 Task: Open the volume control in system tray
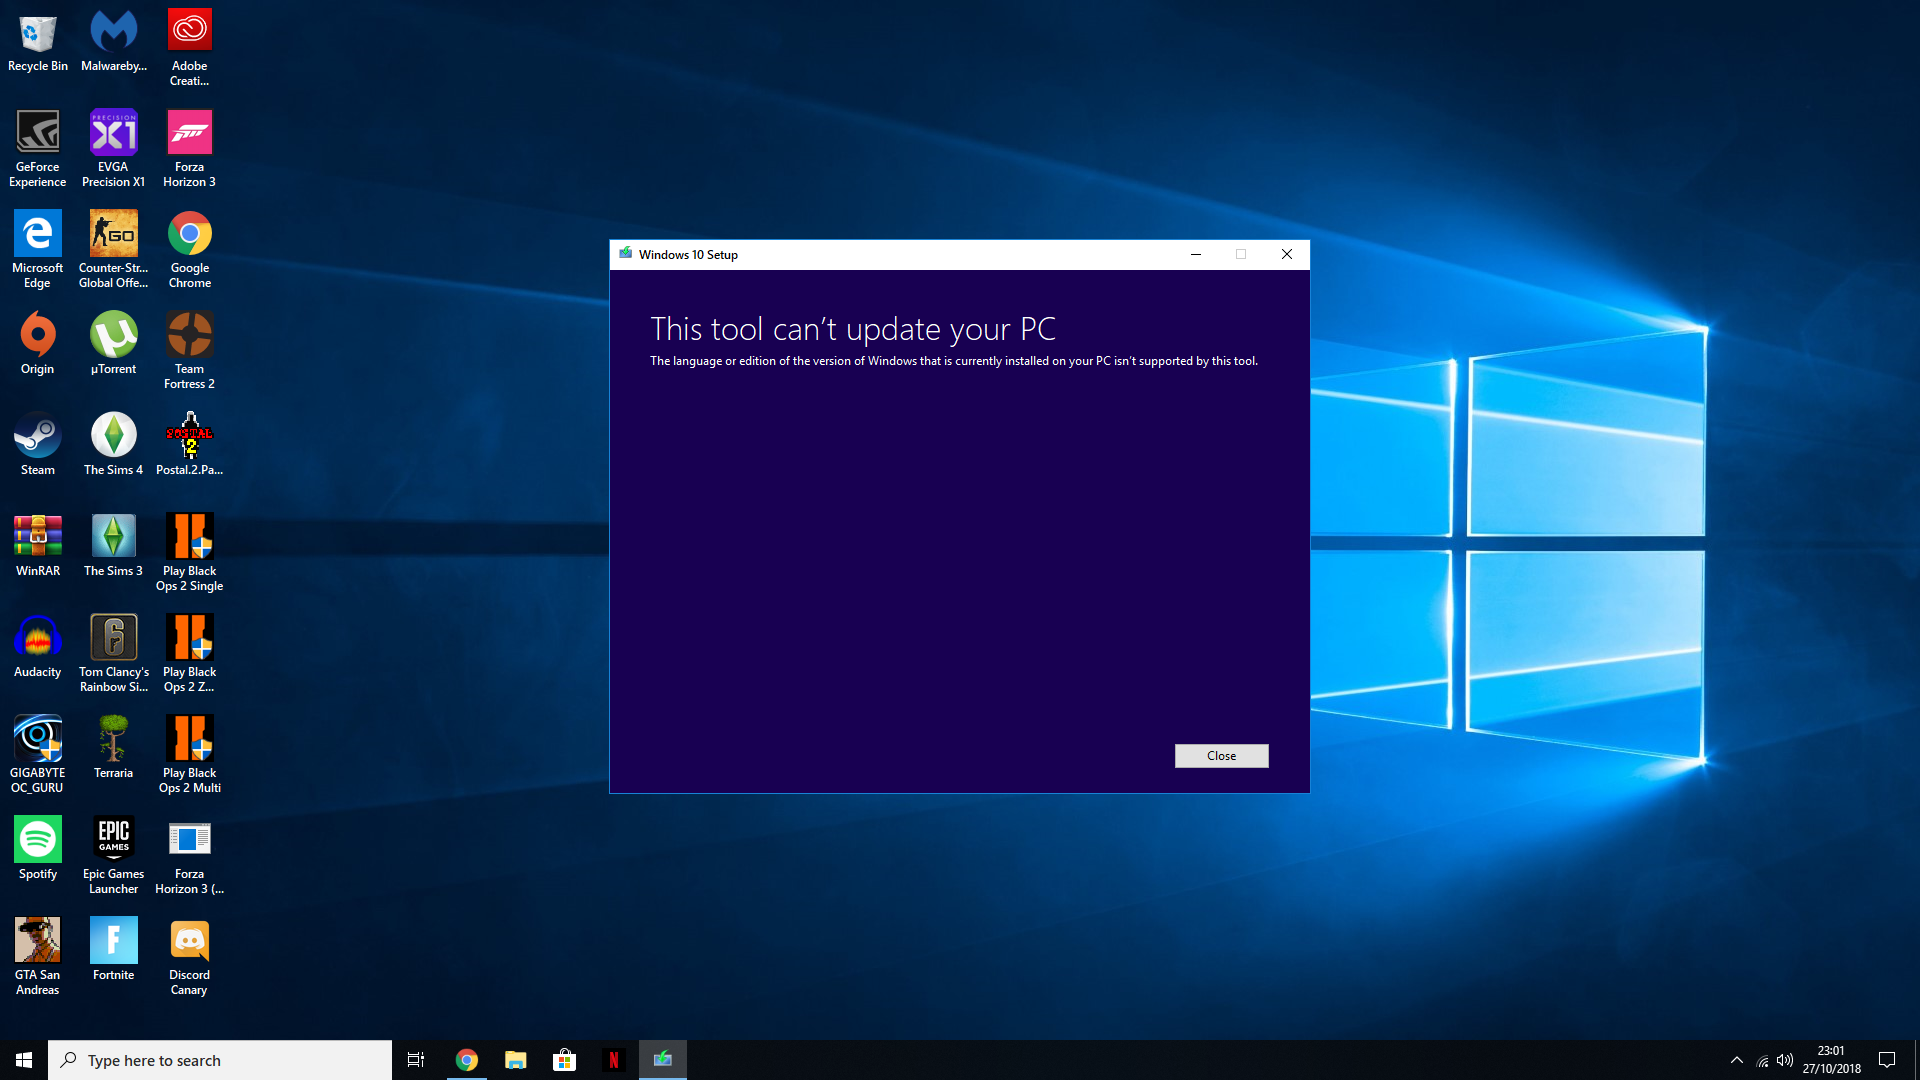(1785, 1060)
